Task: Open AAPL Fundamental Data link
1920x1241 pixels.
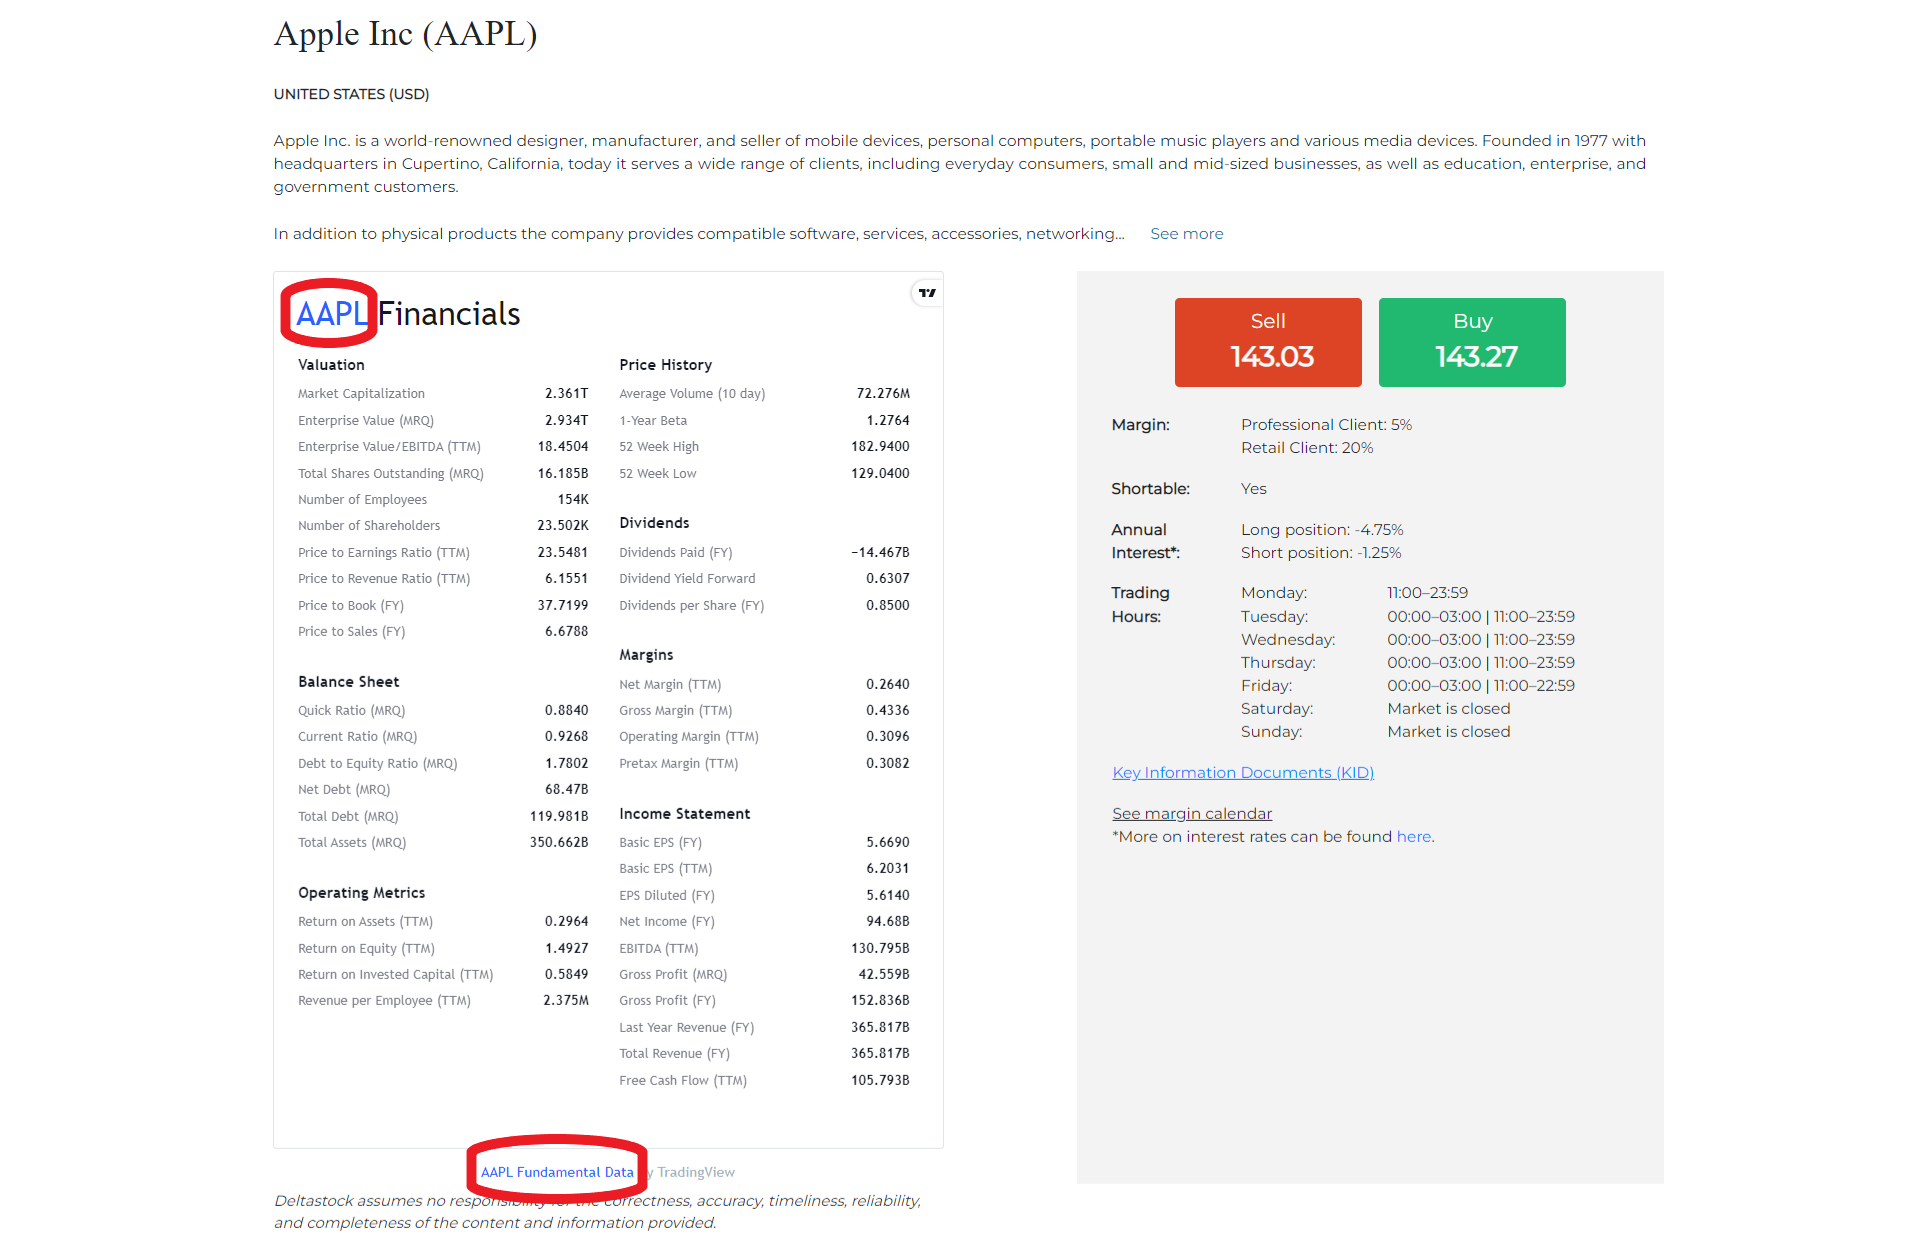Action: 557,1172
